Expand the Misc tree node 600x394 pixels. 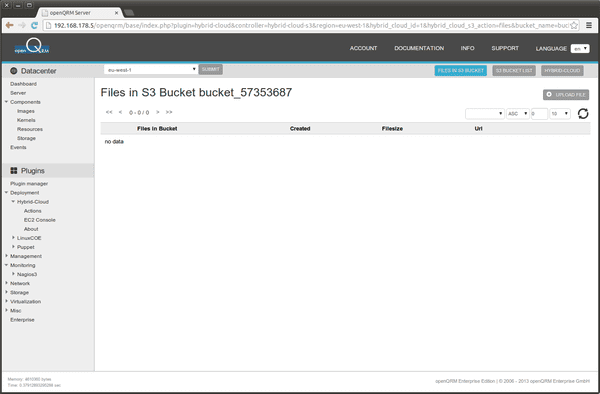pos(7,310)
